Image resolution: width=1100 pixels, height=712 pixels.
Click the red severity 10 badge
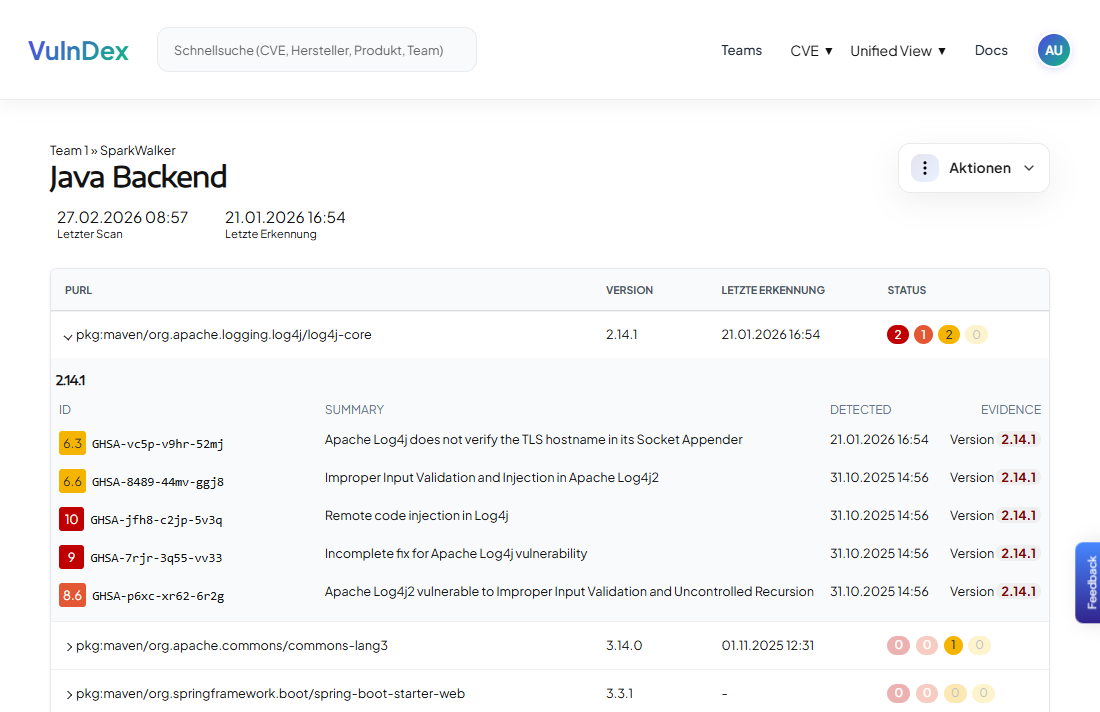(x=71, y=519)
